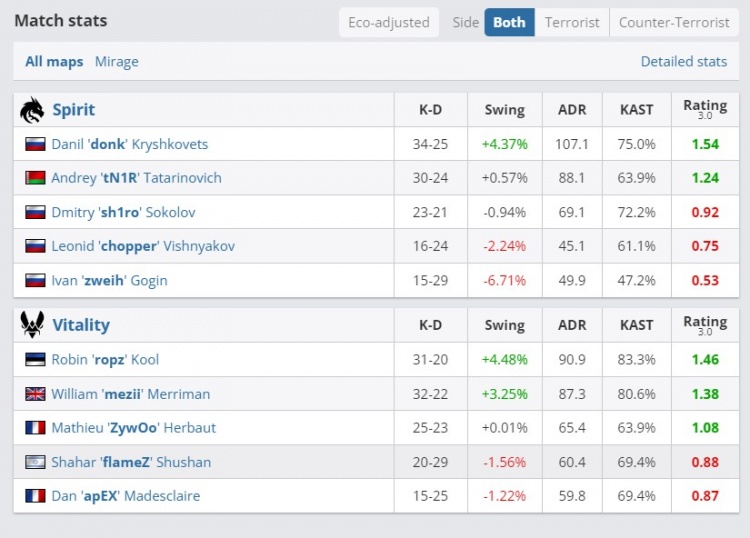750x538 pixels.
Task: Click the Spirit dragon team logo
Action: (32, 110)
